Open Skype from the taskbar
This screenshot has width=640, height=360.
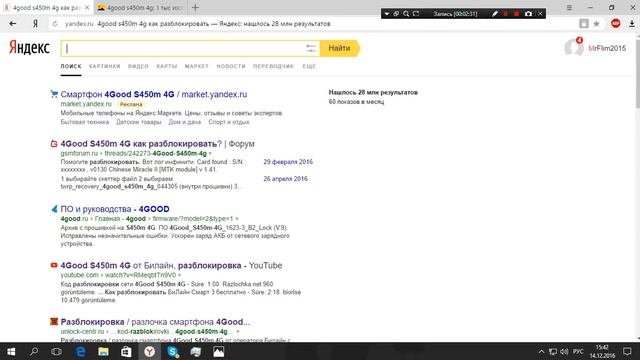(x=172, y=351)
